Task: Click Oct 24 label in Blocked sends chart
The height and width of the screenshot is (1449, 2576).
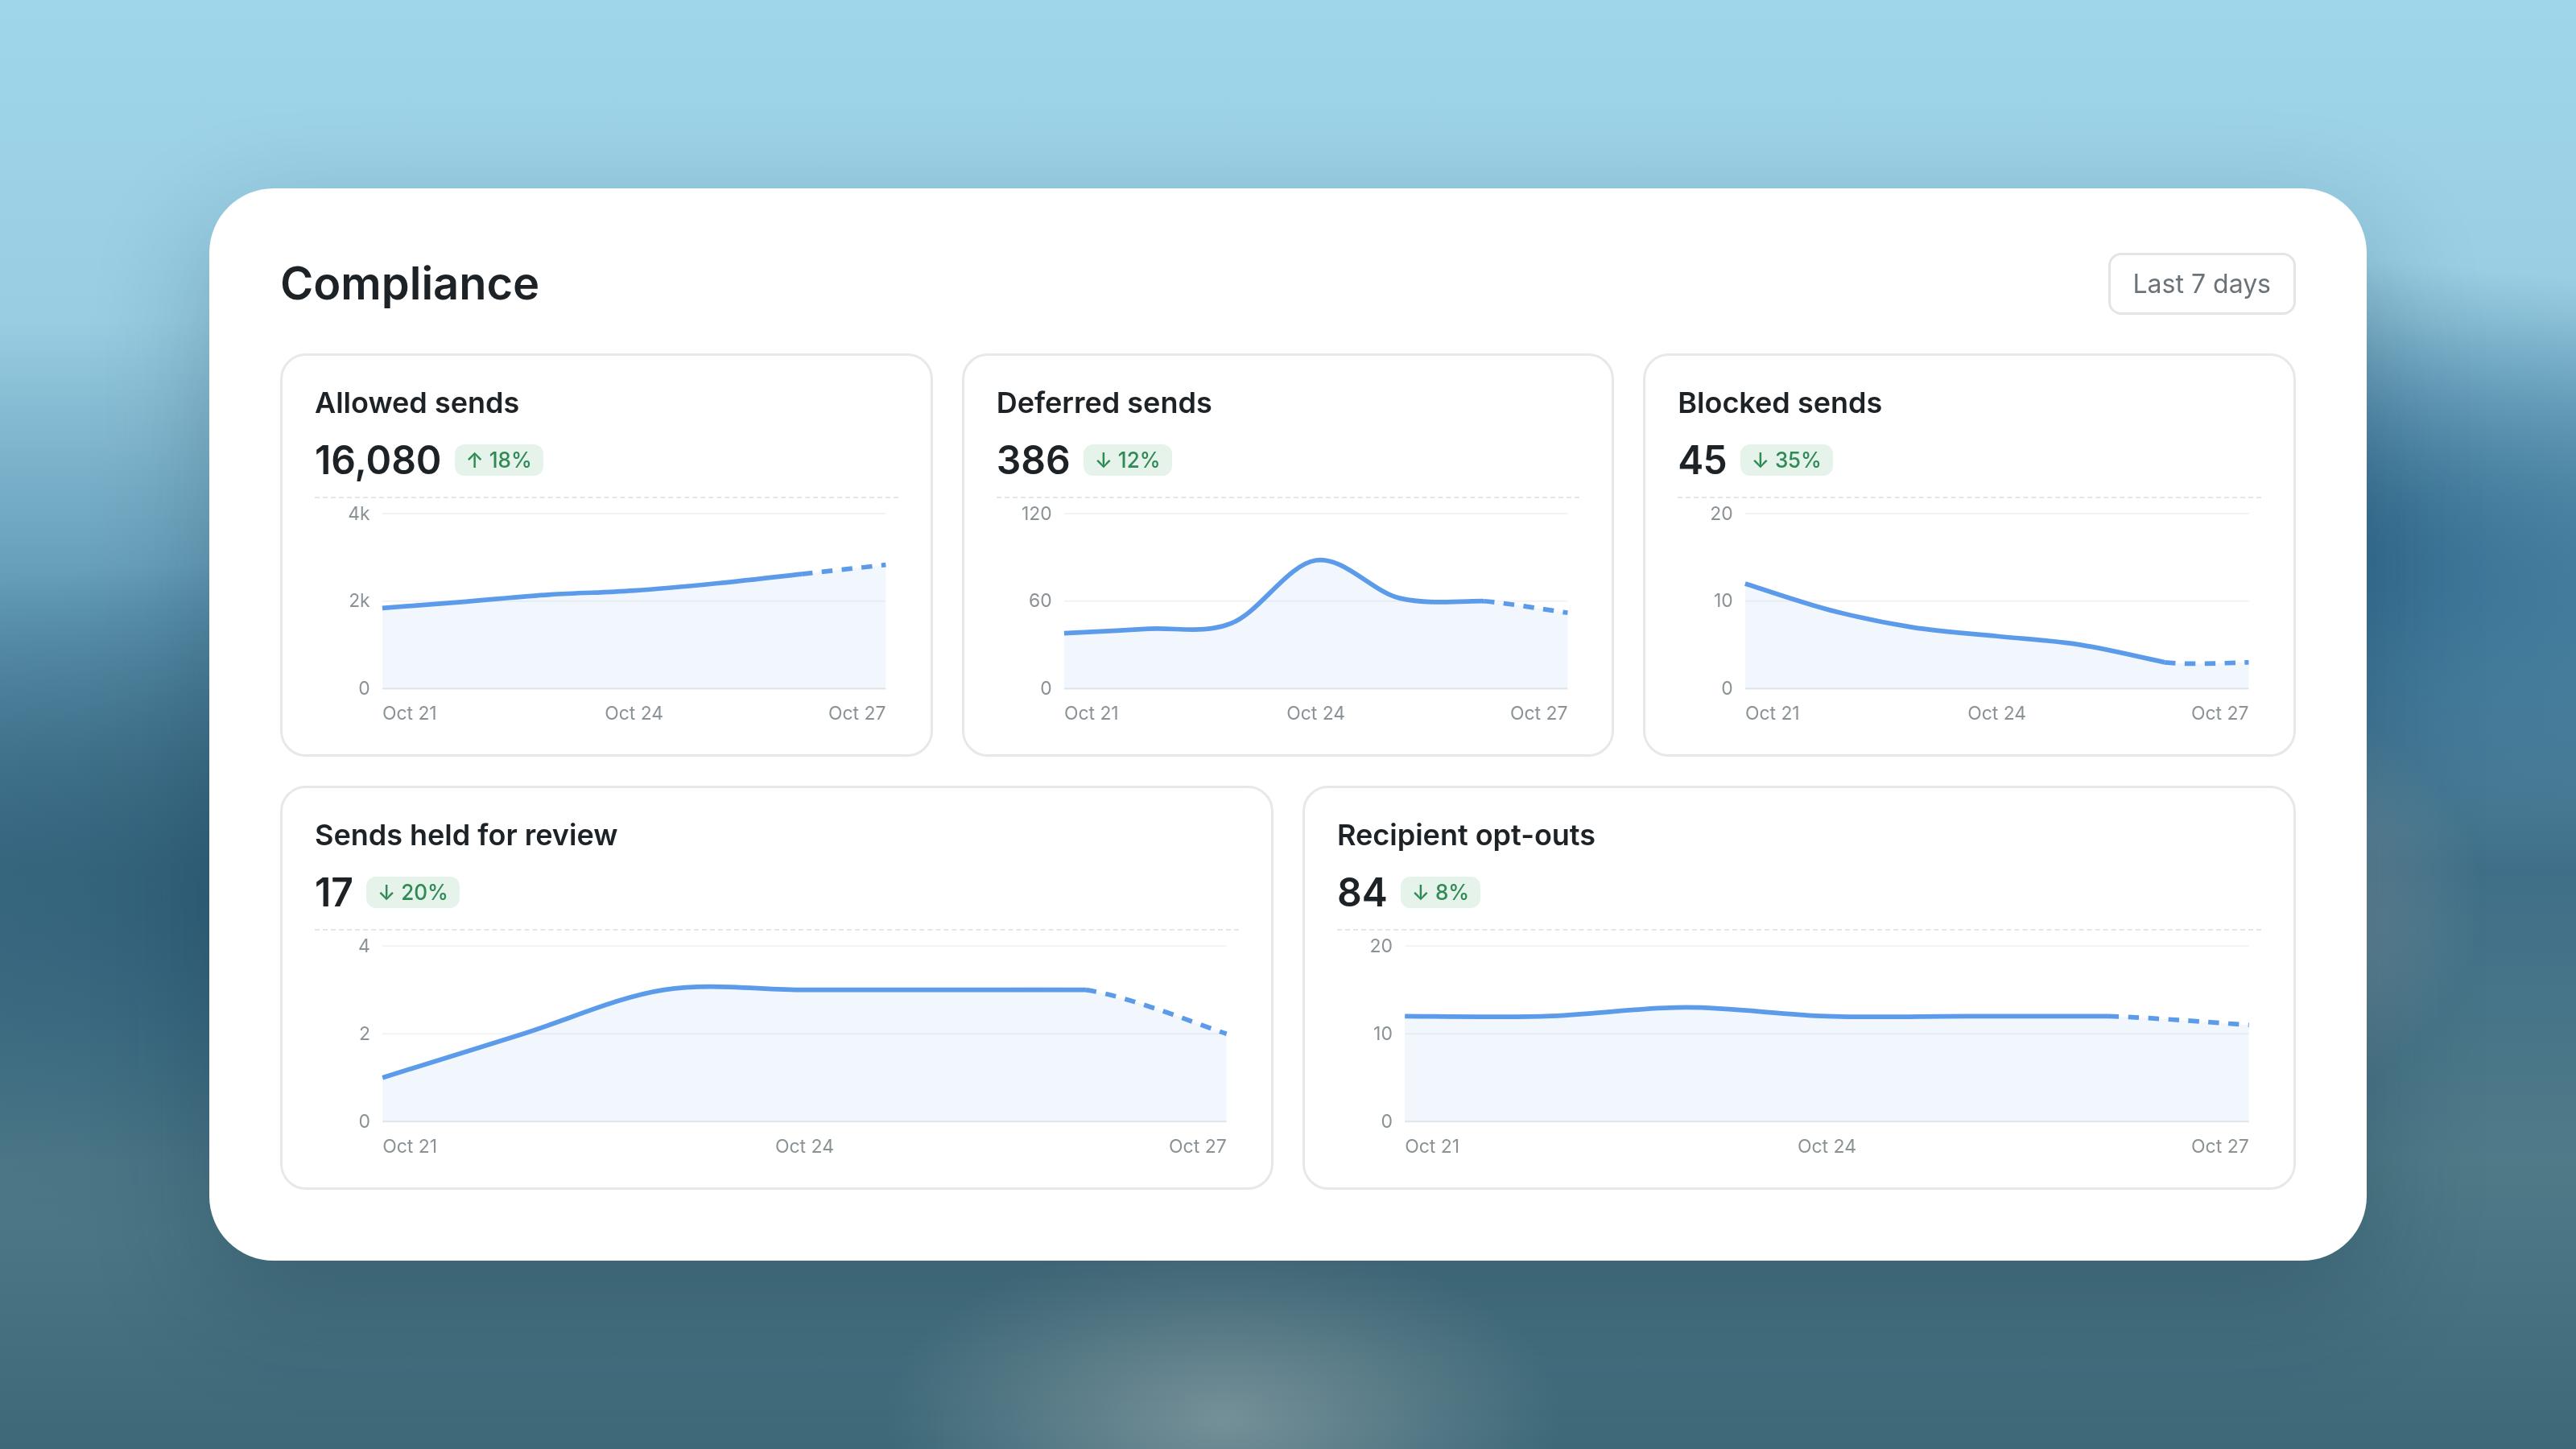Action: pyautogui.click(x=1996, y=713)
